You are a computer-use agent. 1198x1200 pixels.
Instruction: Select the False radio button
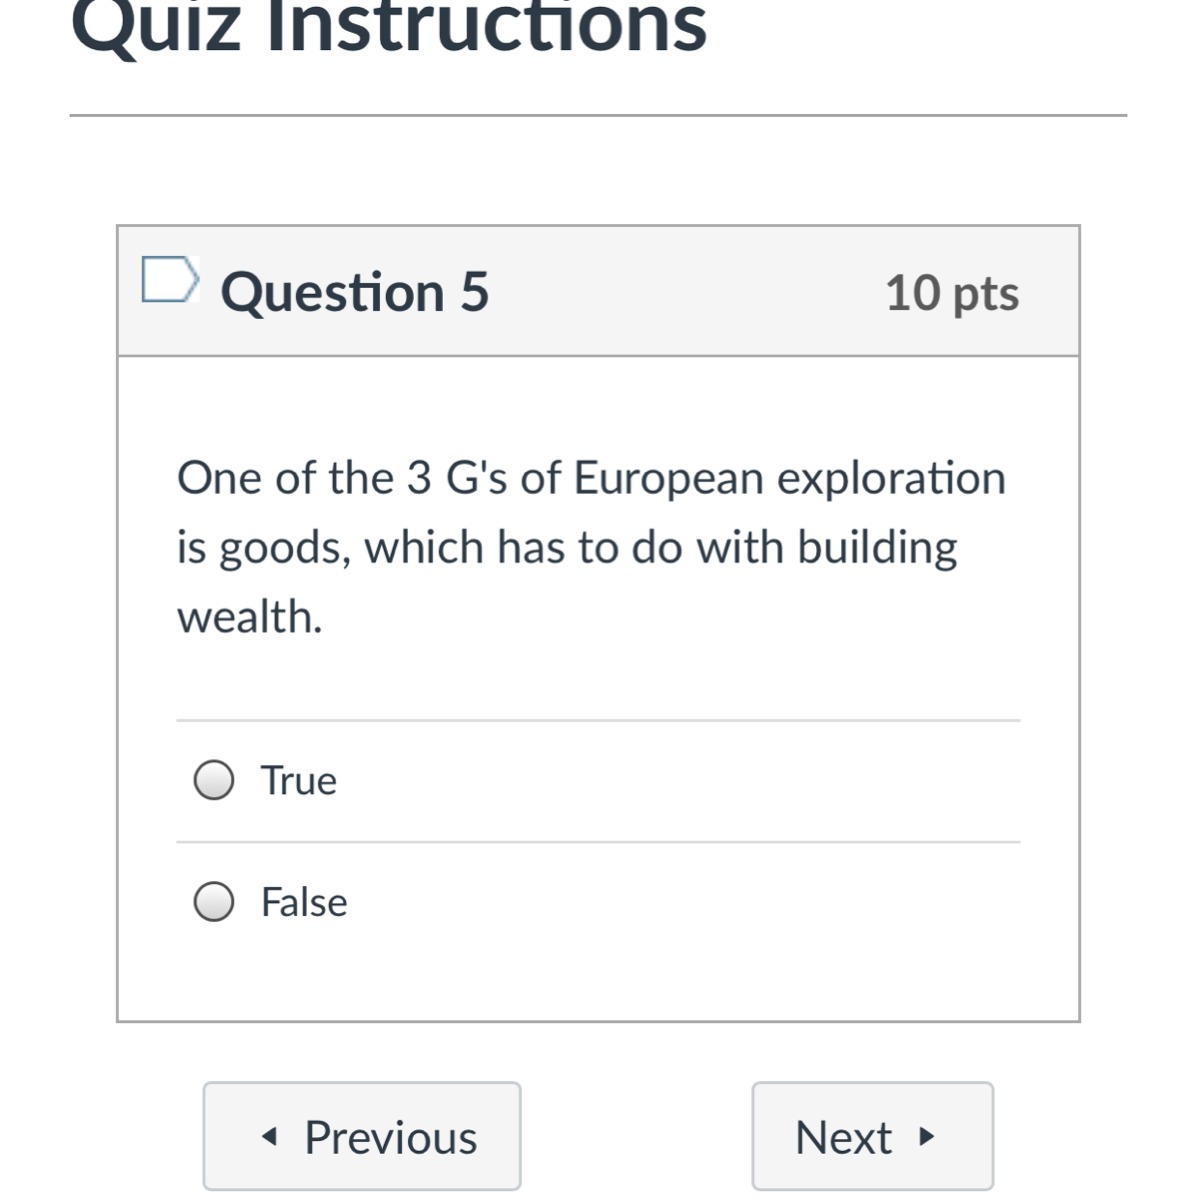tap(214, 902)
